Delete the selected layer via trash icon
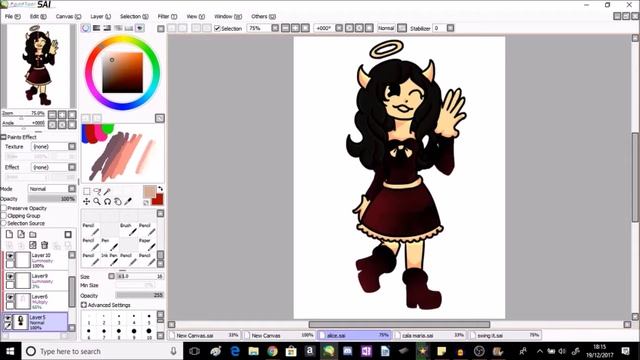The width and height of the screenshot is (640, 360). tap(44, 245)
